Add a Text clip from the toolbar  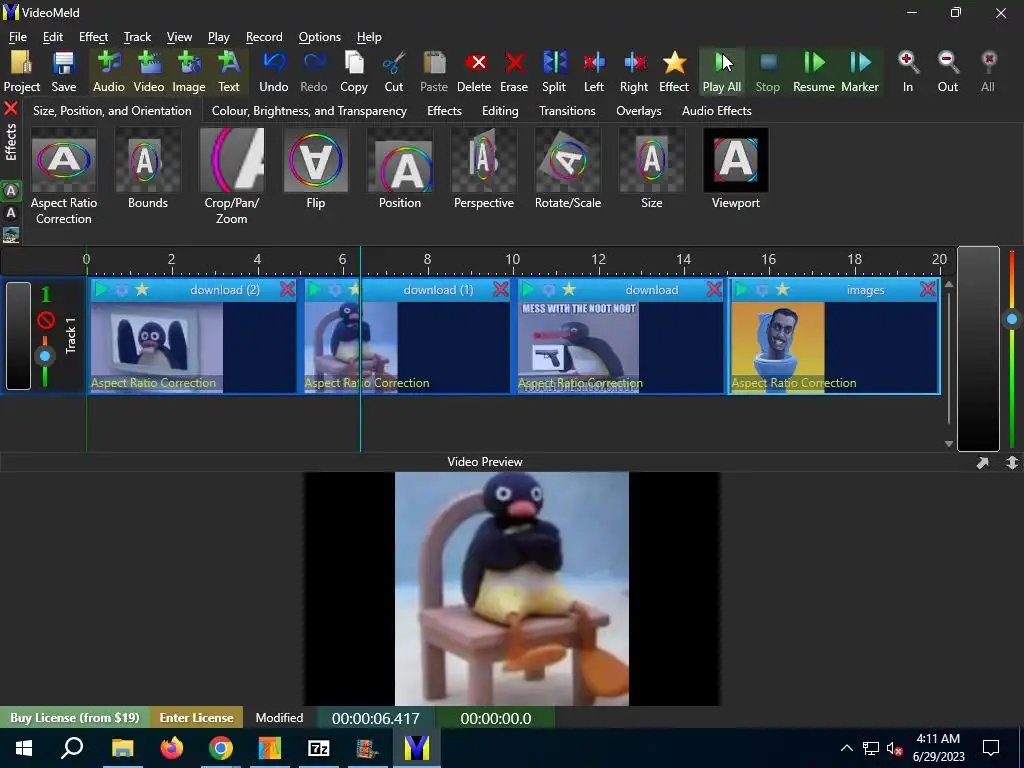pyautogui.click(x=229, y=71)
